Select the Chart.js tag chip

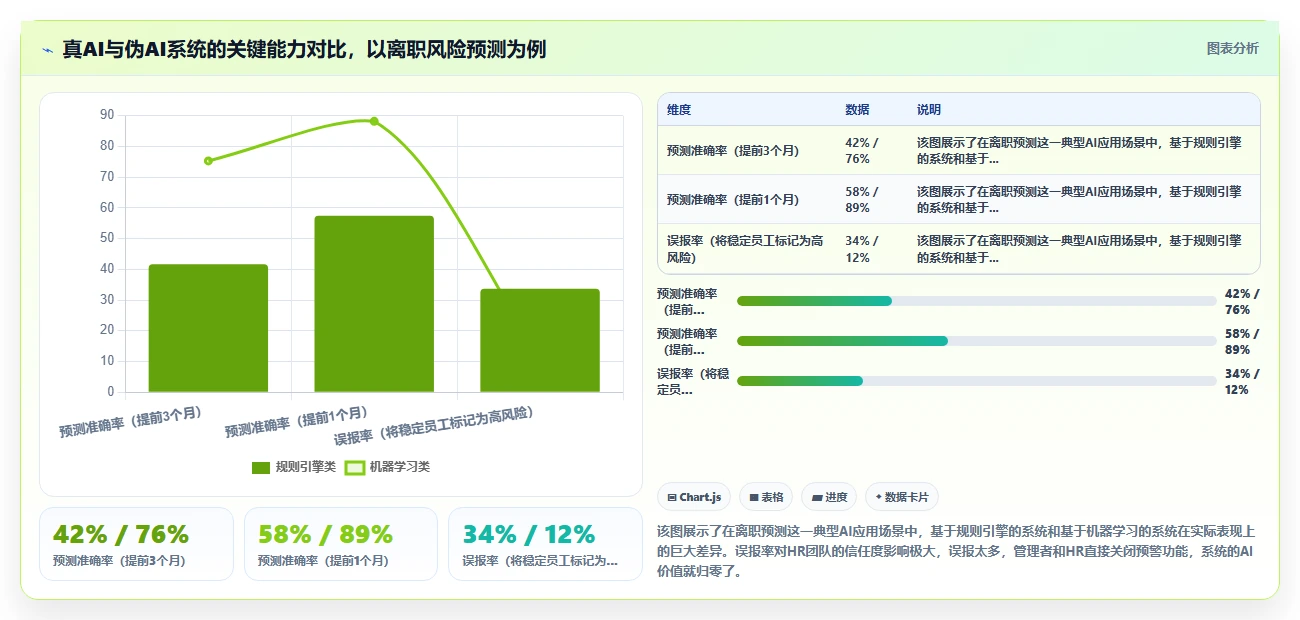tap(695, 497)
